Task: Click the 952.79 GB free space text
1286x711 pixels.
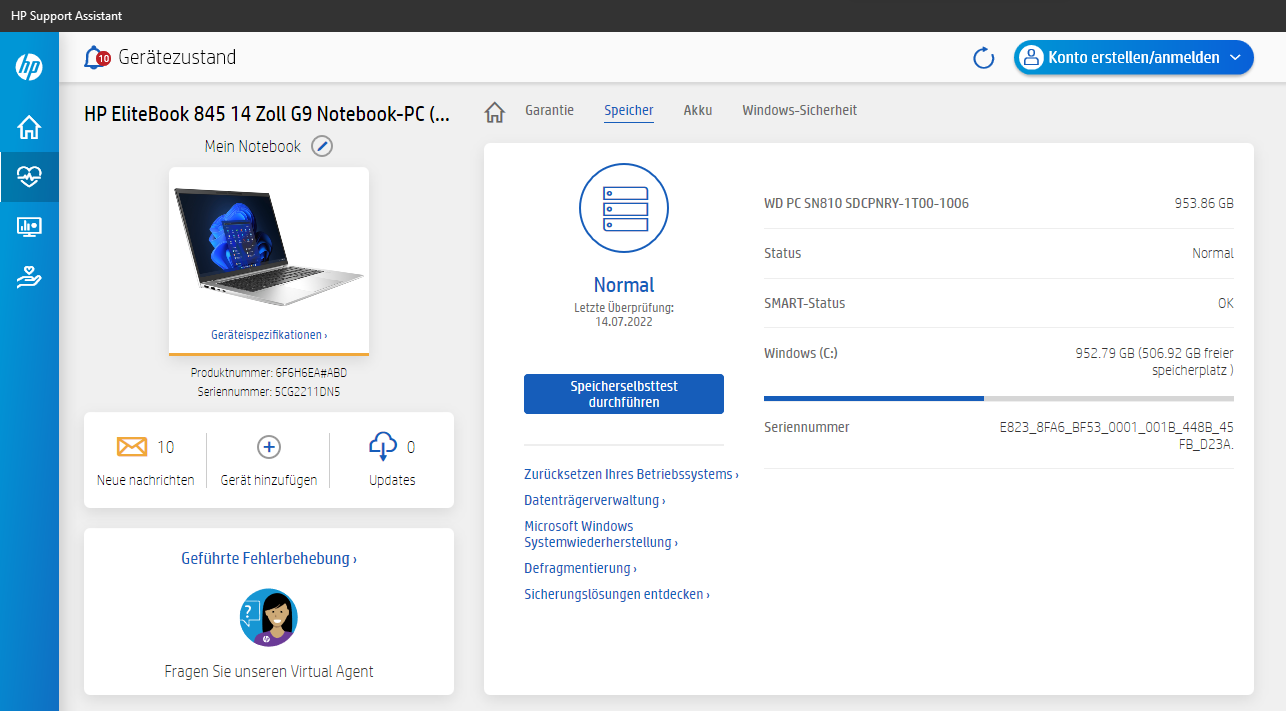Action: pos(1153,361)
